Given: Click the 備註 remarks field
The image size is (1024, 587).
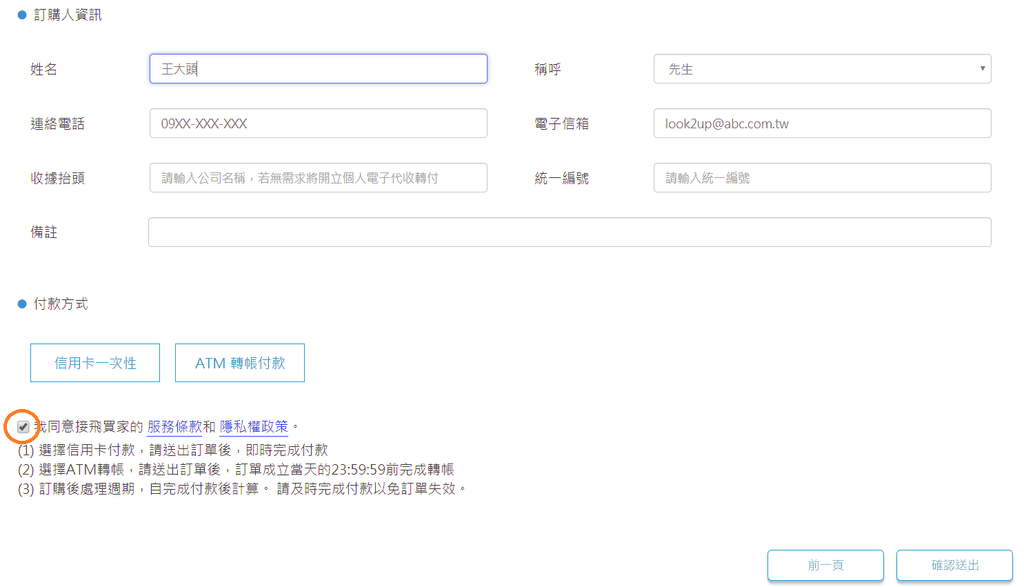Looking at the screenshot, I should tap(569, 232).
